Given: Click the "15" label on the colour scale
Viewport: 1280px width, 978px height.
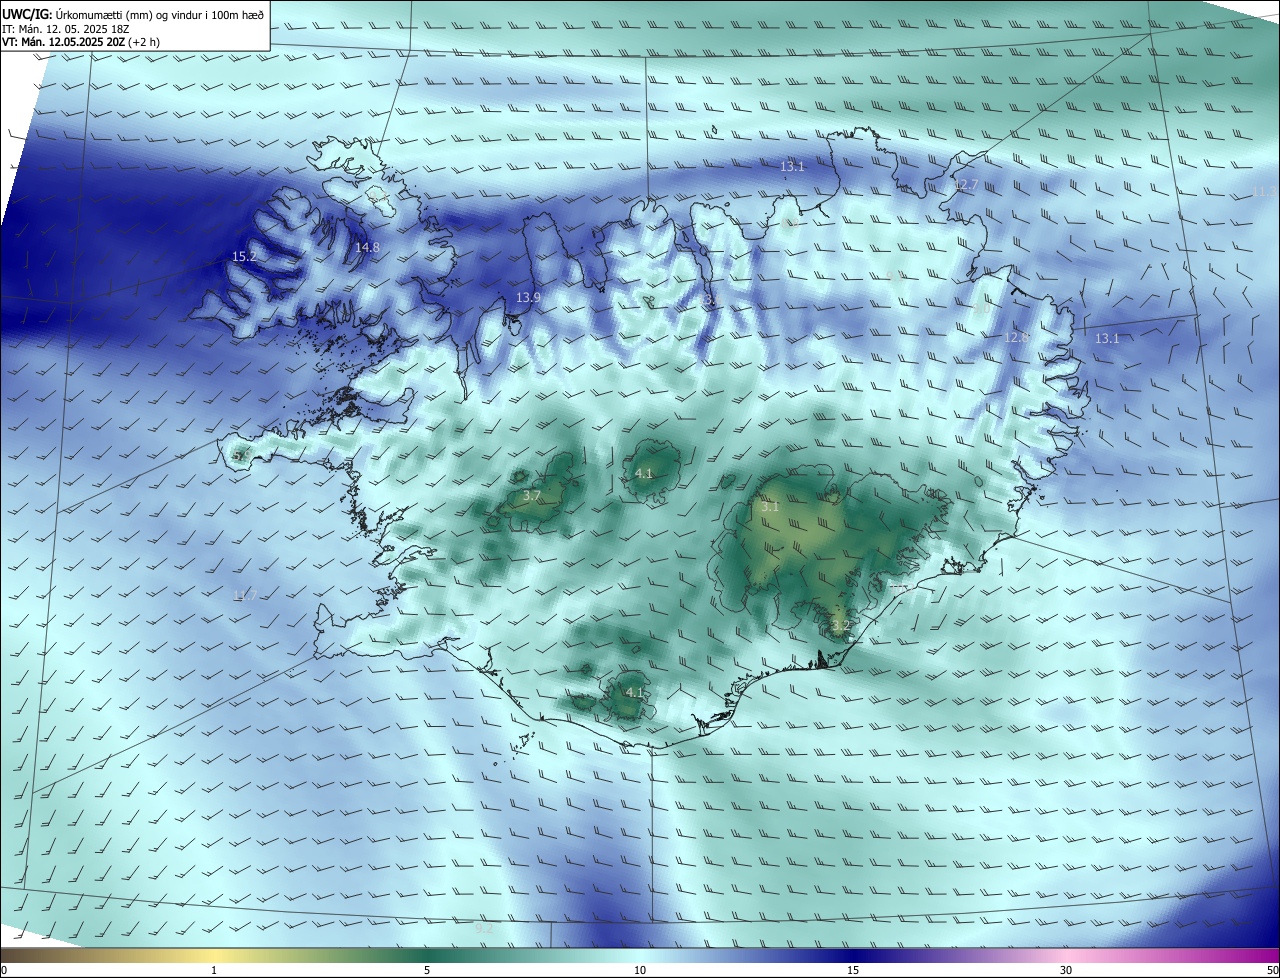Looking at the screenshot, I should (853, 970).
